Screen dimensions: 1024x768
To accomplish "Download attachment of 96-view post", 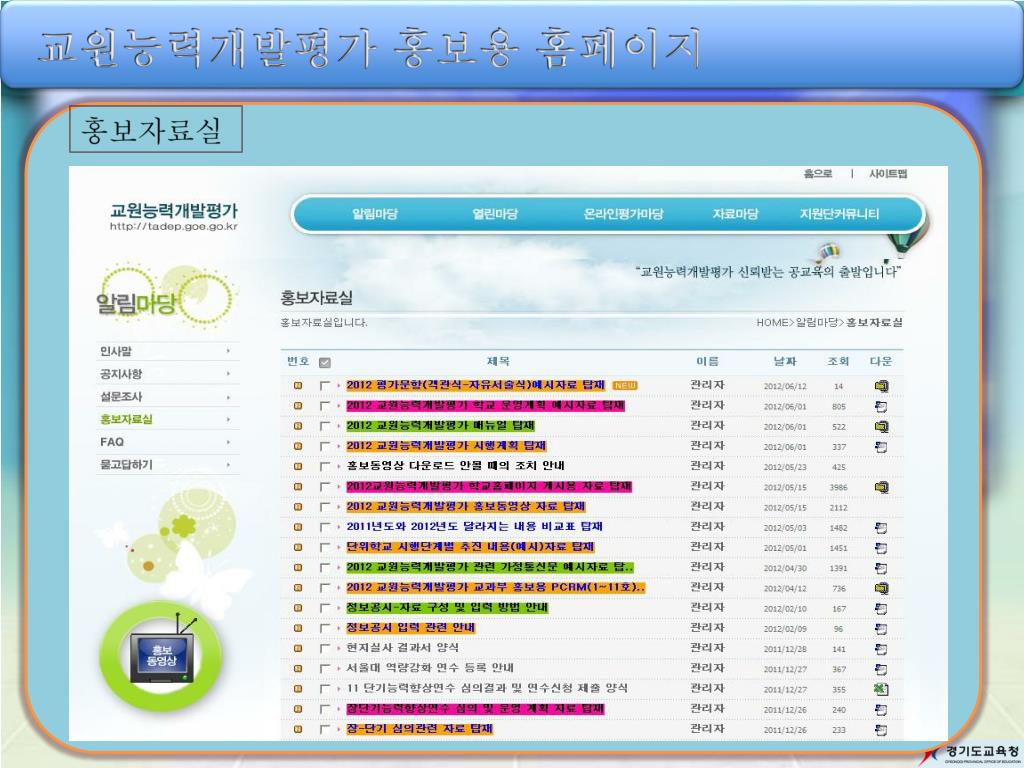I will (x=881, y=629).
